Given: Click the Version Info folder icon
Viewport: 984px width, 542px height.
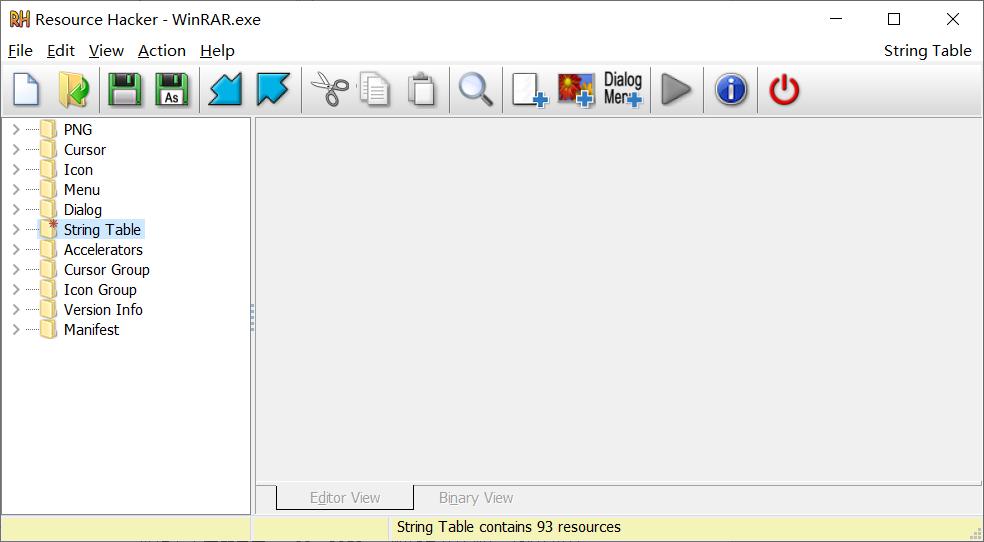Looking at the screenshot, I should pos(48,309).
